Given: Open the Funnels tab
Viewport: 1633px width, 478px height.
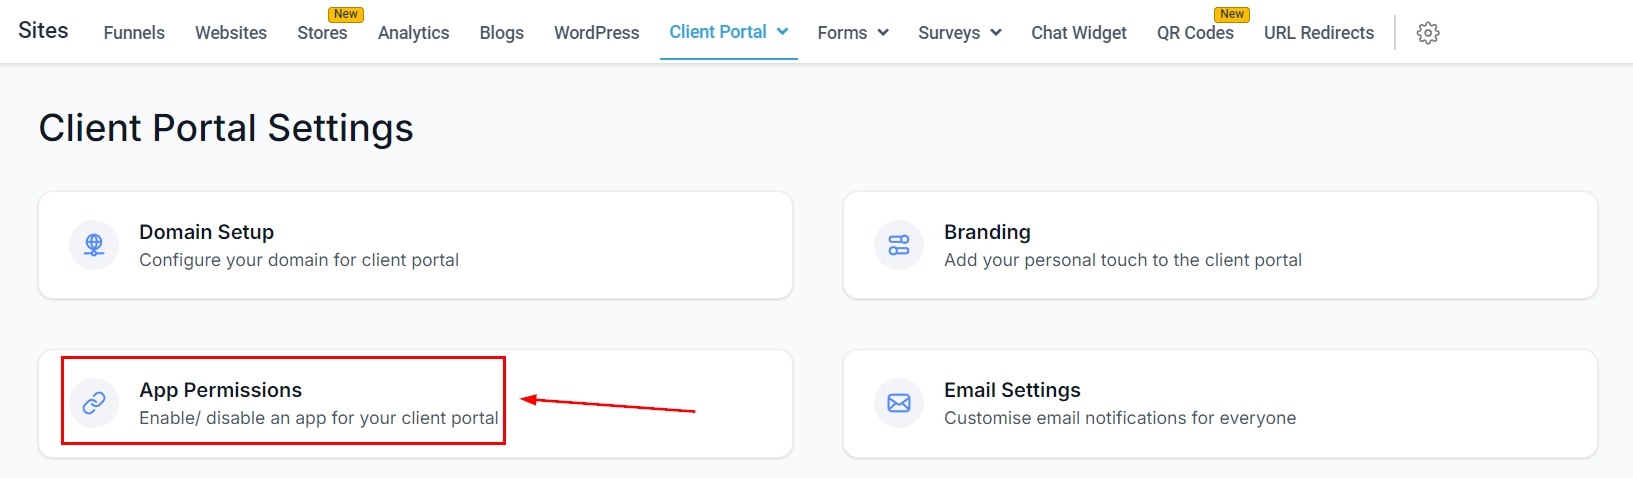Looking at the screenshot, I should tap(134, 33).
